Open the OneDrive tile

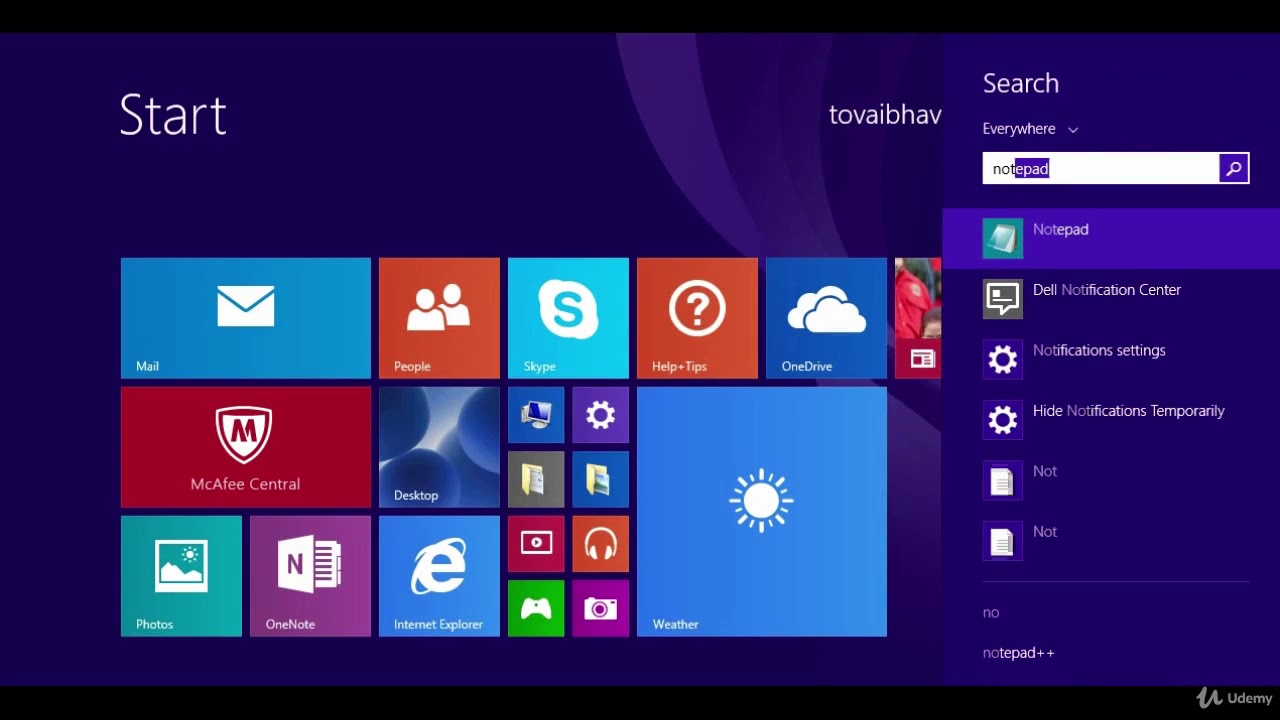coord(826,318)
